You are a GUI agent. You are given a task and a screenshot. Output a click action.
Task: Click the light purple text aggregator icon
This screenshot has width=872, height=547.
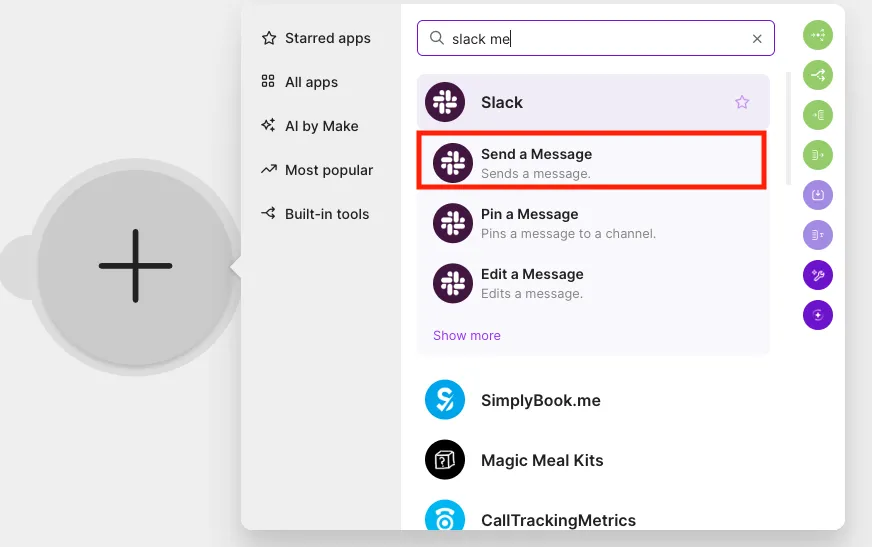(x=818, y=235)
